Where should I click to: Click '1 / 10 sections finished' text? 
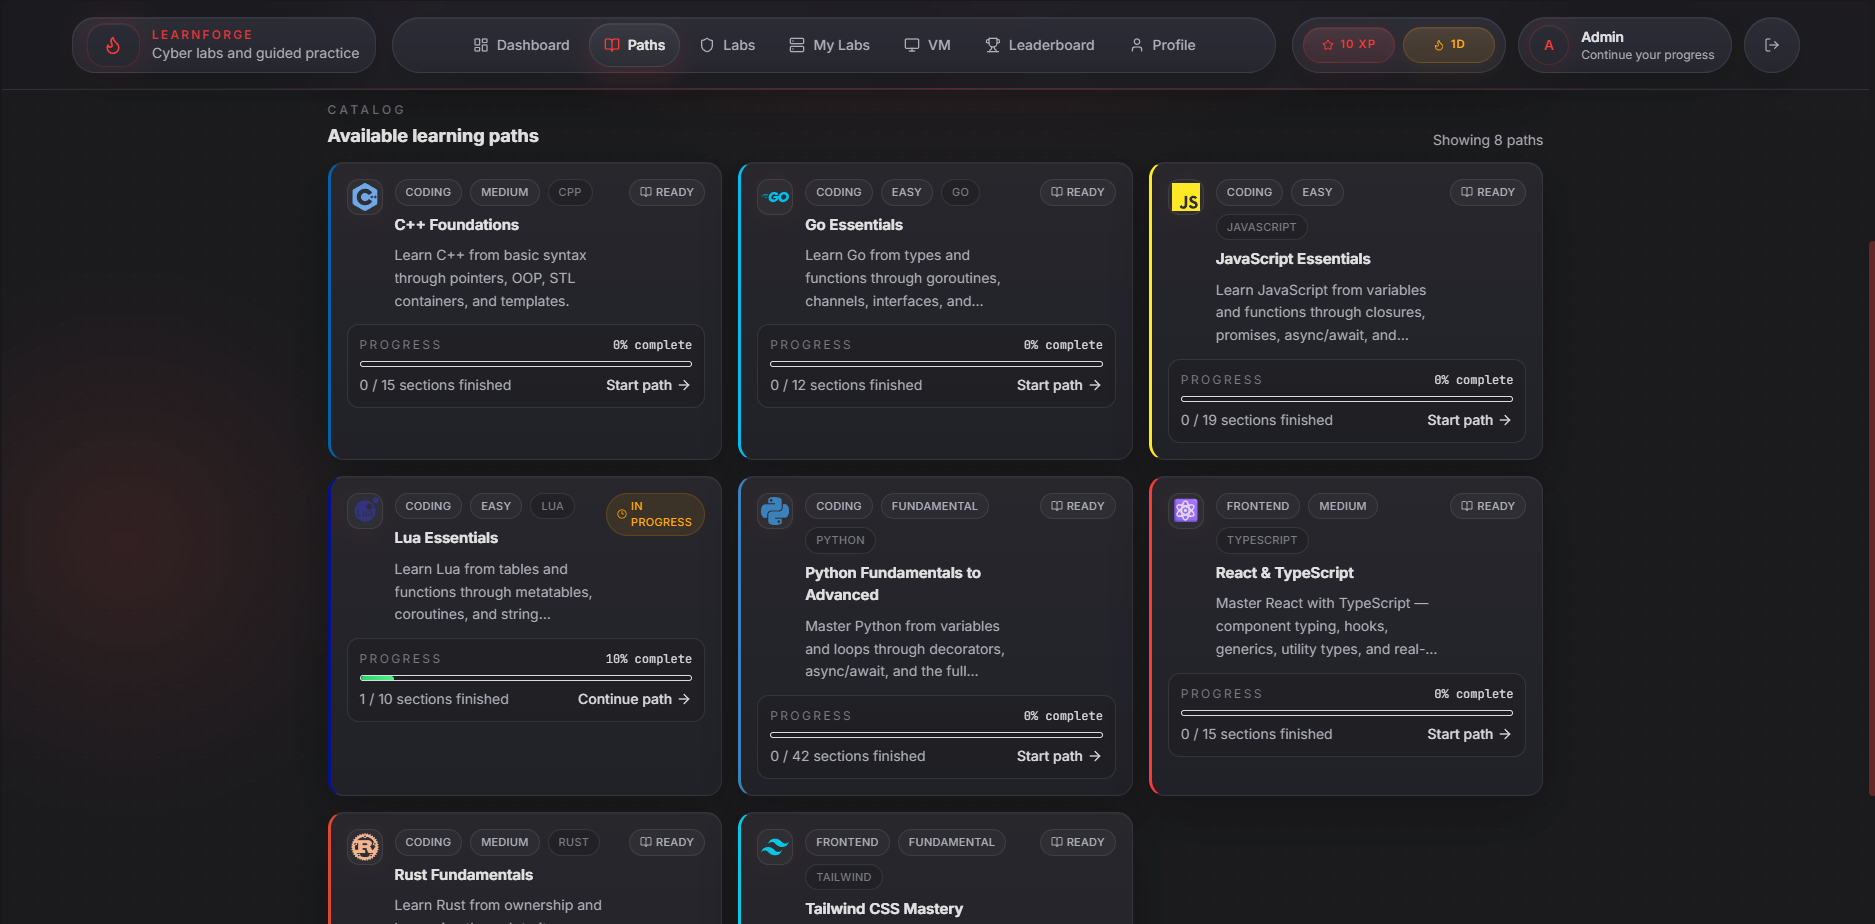tap(434, 699)
